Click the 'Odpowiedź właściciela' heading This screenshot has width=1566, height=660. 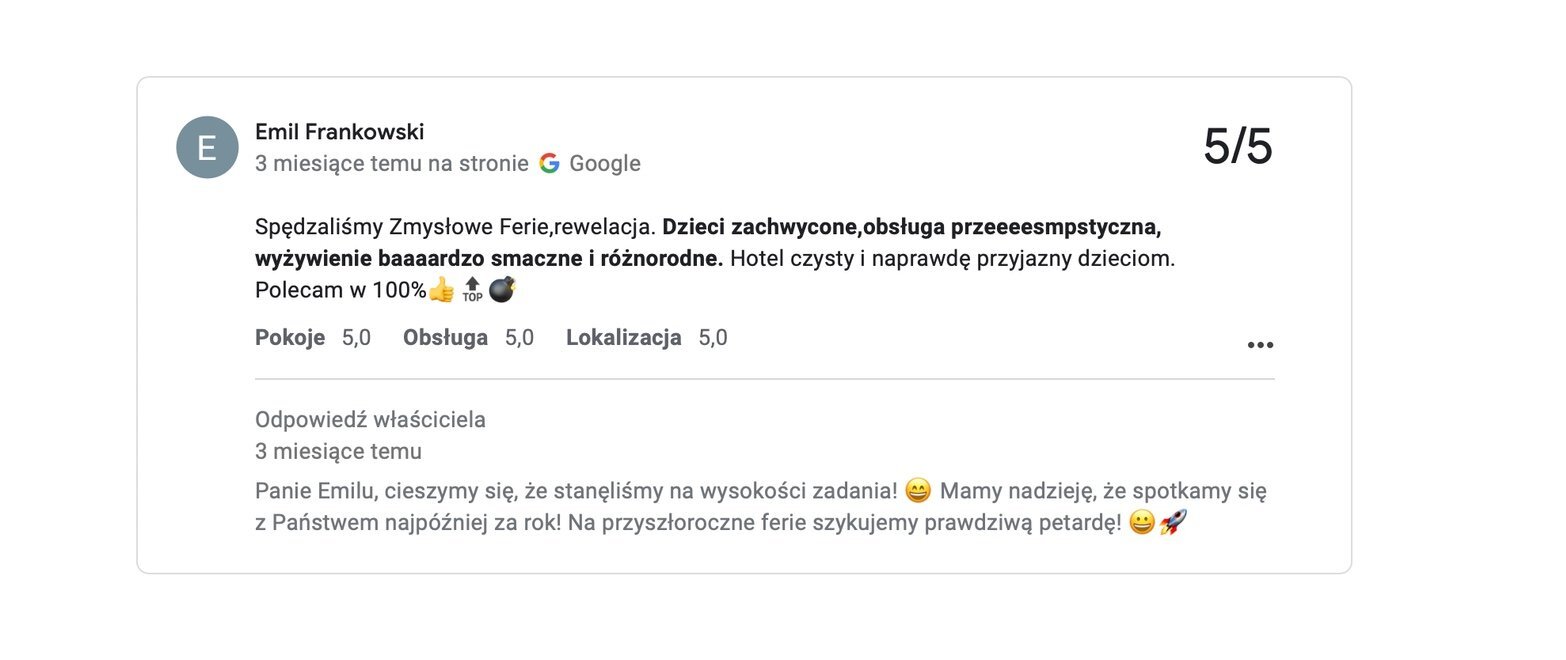pos(370,420)
